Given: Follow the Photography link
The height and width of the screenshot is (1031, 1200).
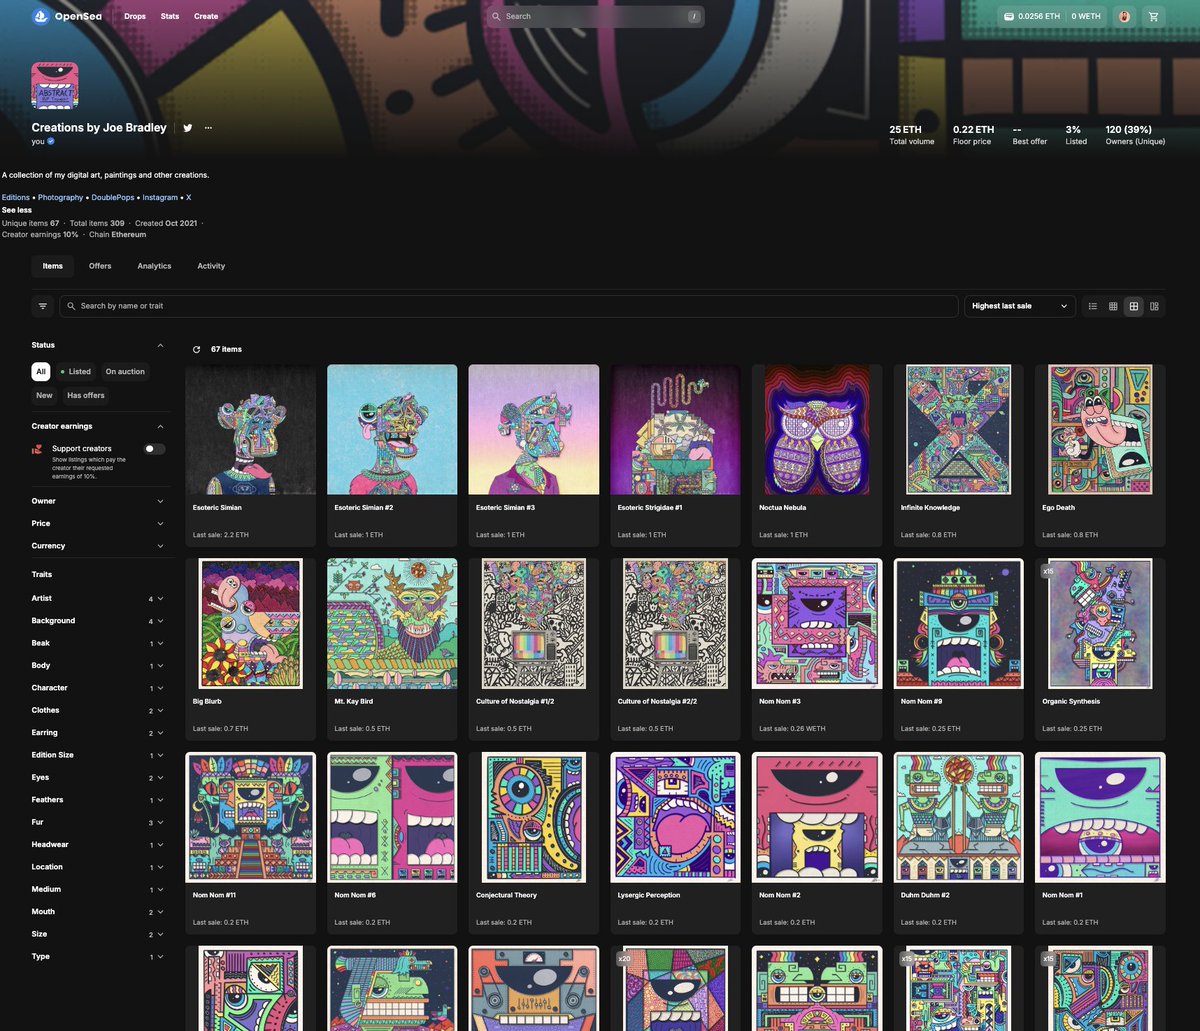Looking at the screenshot, I should point(60,198).
